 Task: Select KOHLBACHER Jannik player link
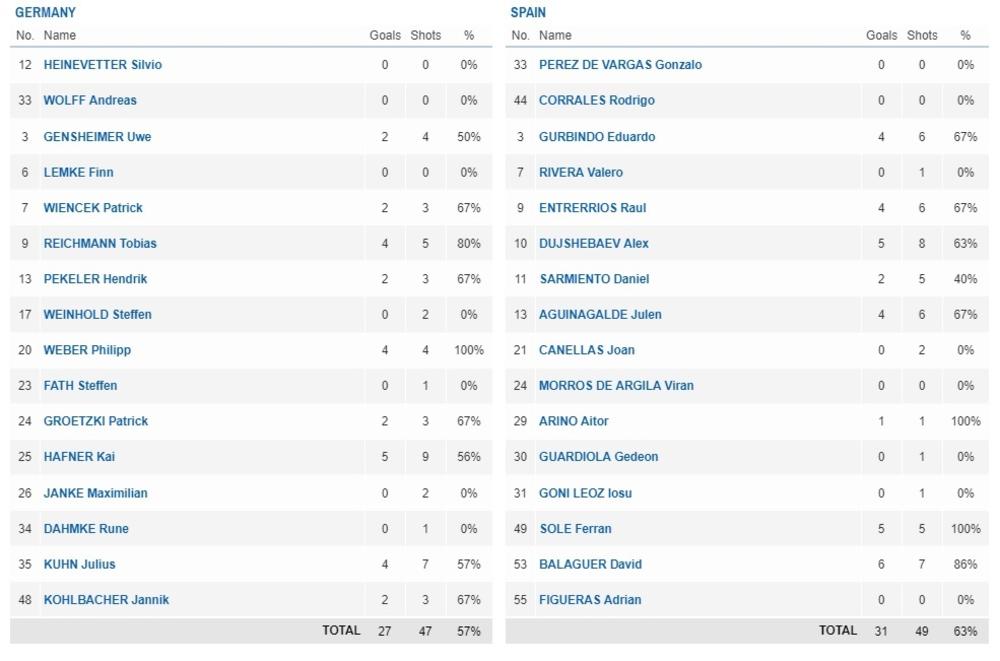click(x=106, y=600)
